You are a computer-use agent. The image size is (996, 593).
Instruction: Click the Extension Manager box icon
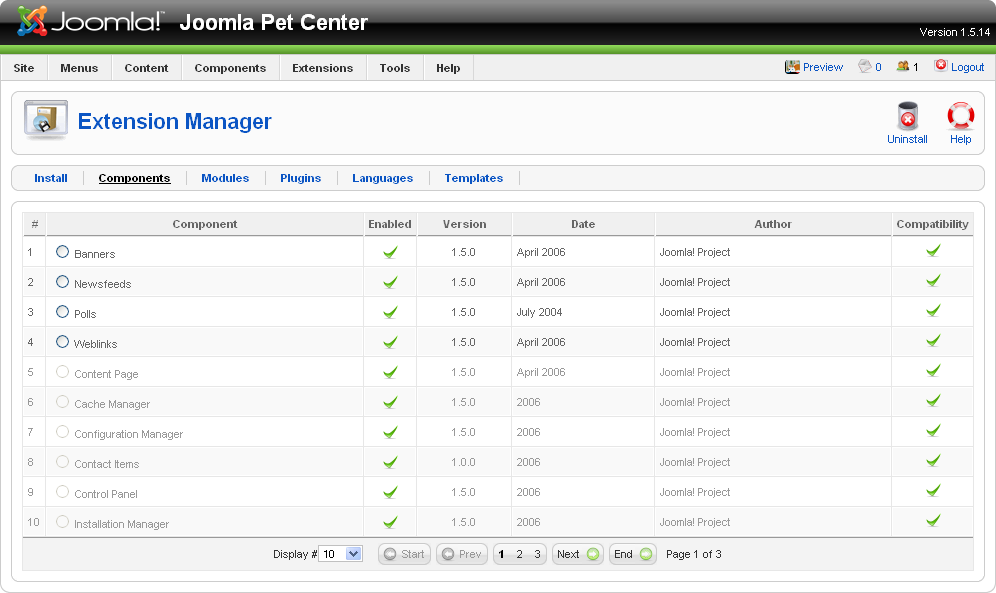tap(46, 119)
